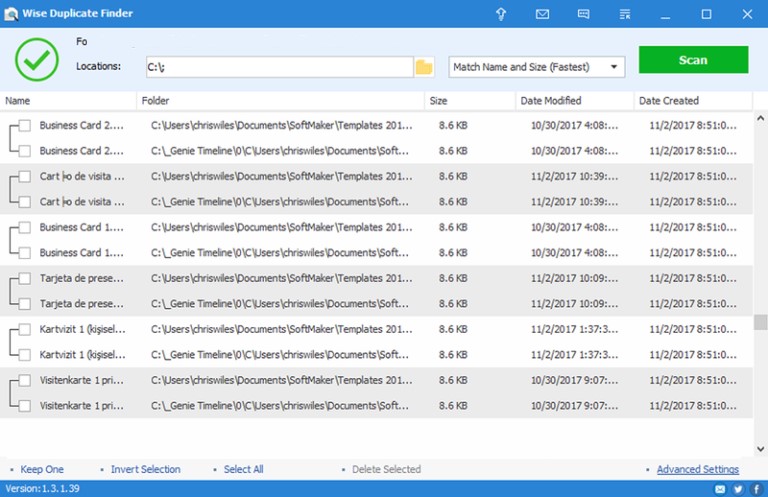Check Tarjeta de prese in SoftMaker Templates folder
768x497 pixels.
click(x=24, y=278)
